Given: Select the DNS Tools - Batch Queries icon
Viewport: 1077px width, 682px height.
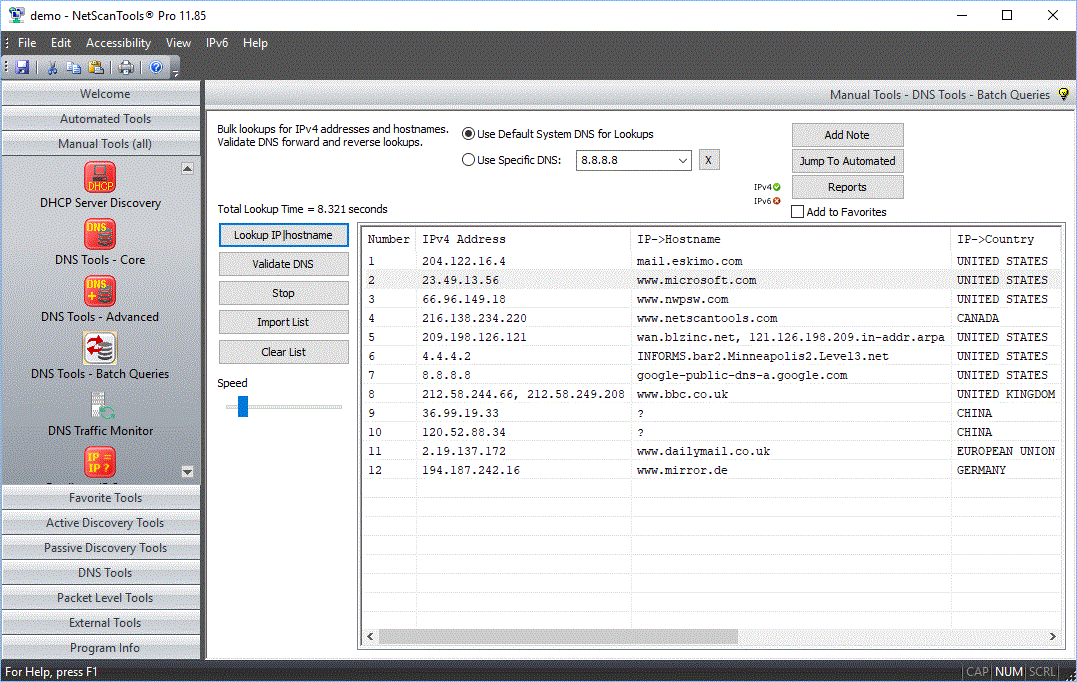Looking at the screenshot, I should pos(100,348).
